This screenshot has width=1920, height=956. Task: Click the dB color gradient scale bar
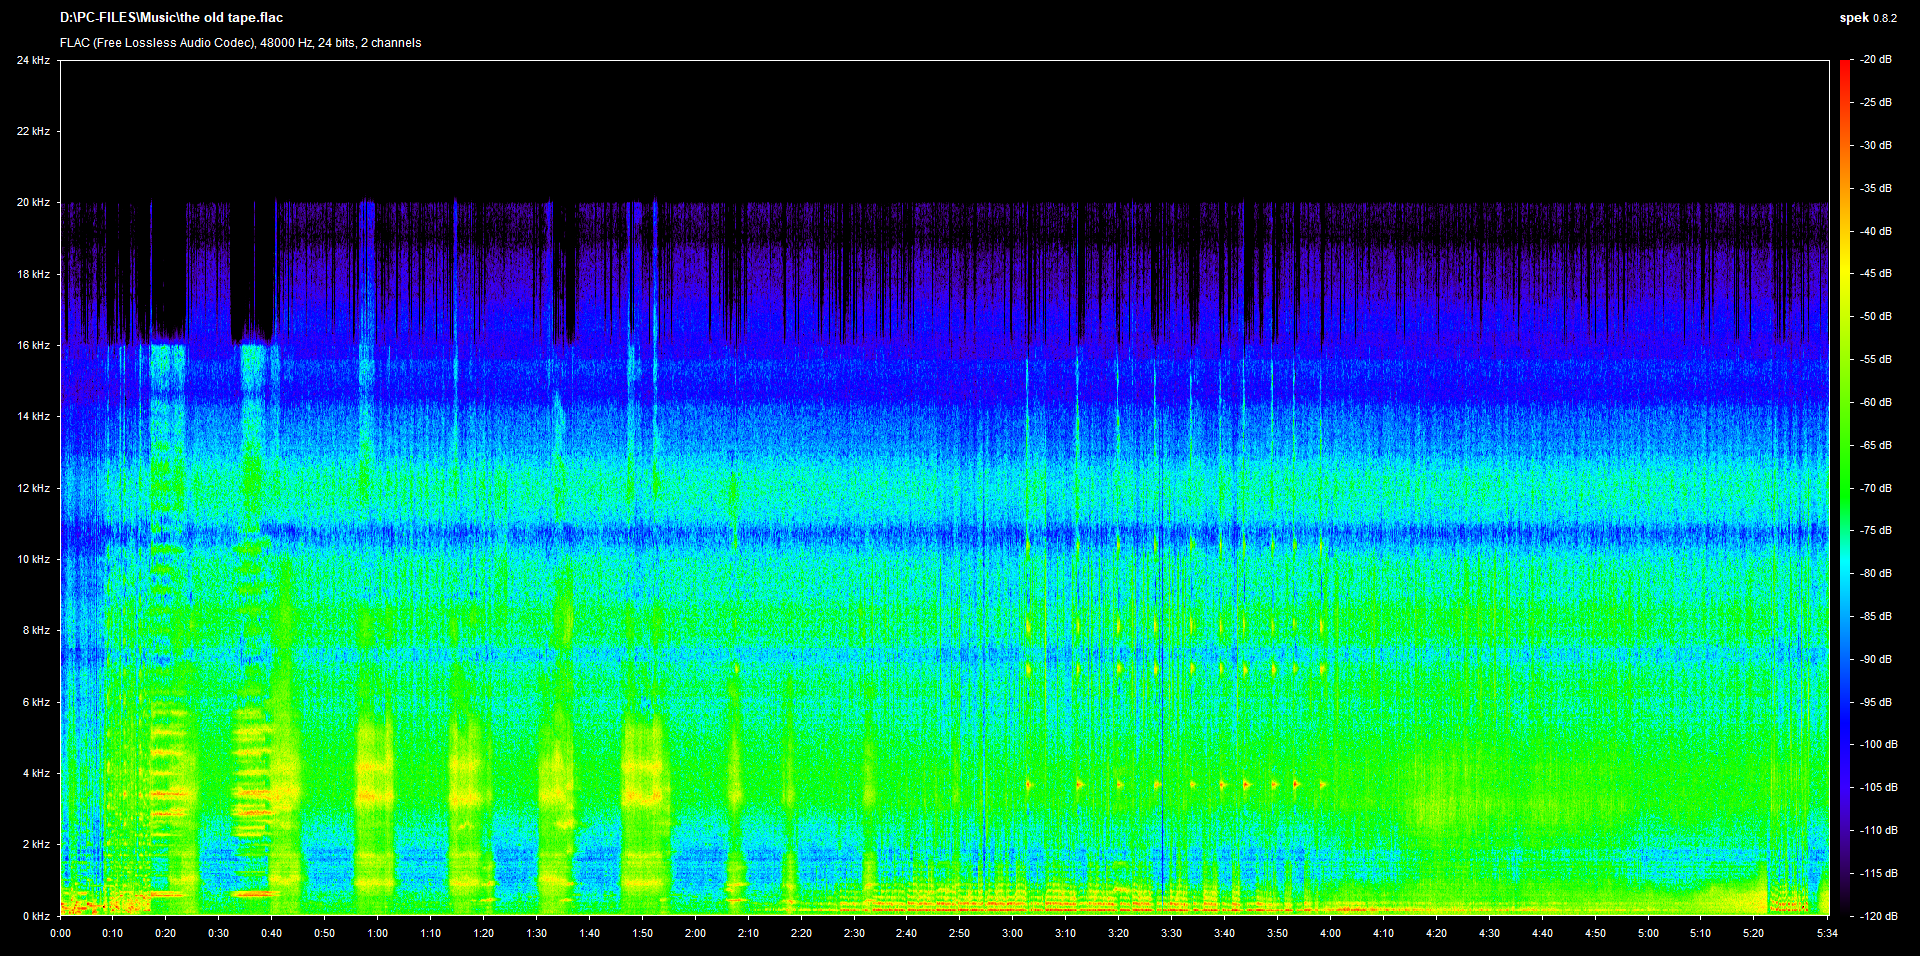click(x=1844, y=488)
